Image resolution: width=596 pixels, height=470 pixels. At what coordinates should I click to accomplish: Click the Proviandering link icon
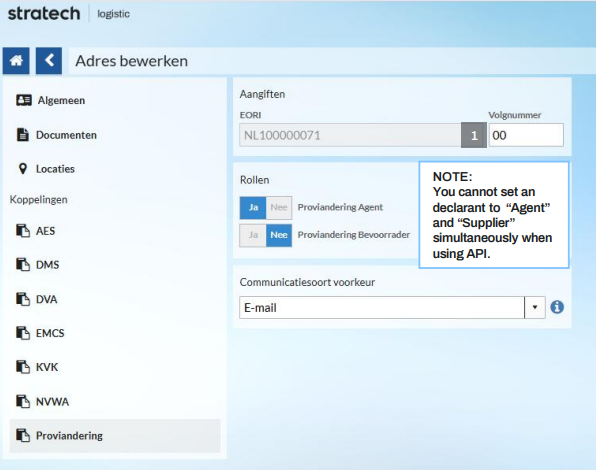(x=23, y=435)
